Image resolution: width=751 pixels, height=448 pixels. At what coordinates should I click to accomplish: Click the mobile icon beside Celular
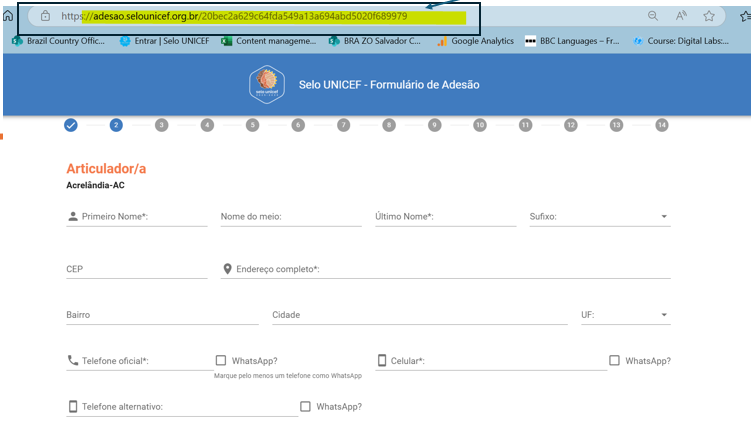click(382, 360)
